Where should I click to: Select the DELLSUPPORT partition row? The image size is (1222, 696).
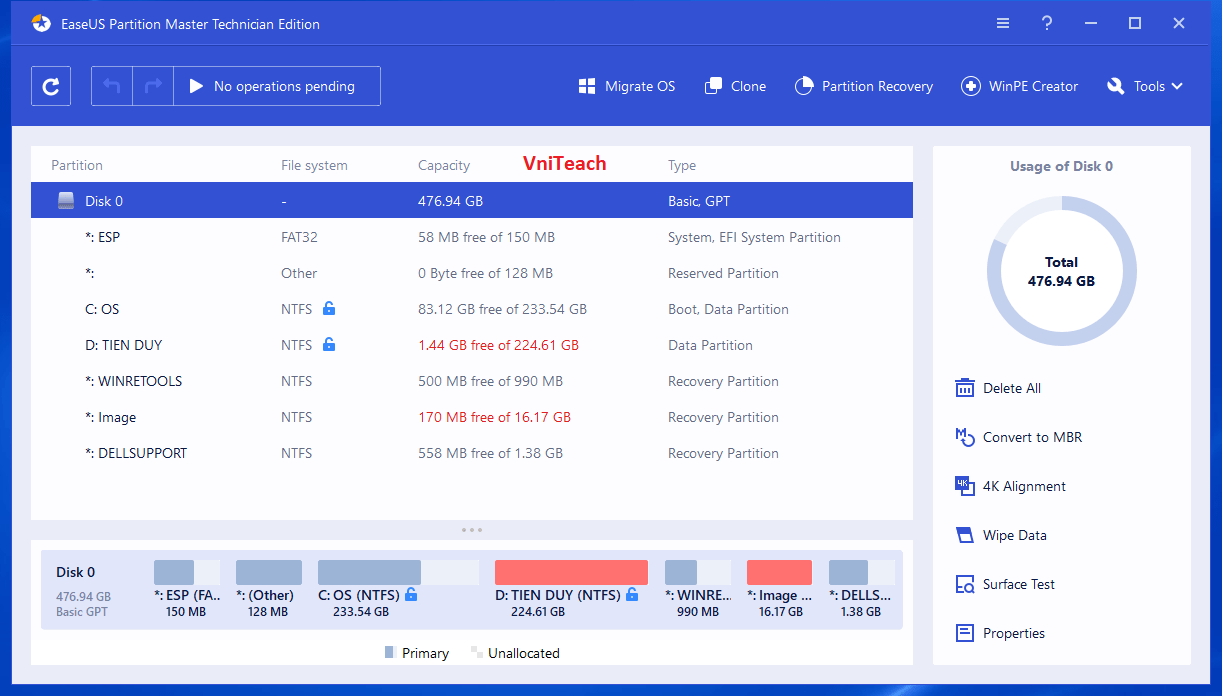tap(472, 453)
